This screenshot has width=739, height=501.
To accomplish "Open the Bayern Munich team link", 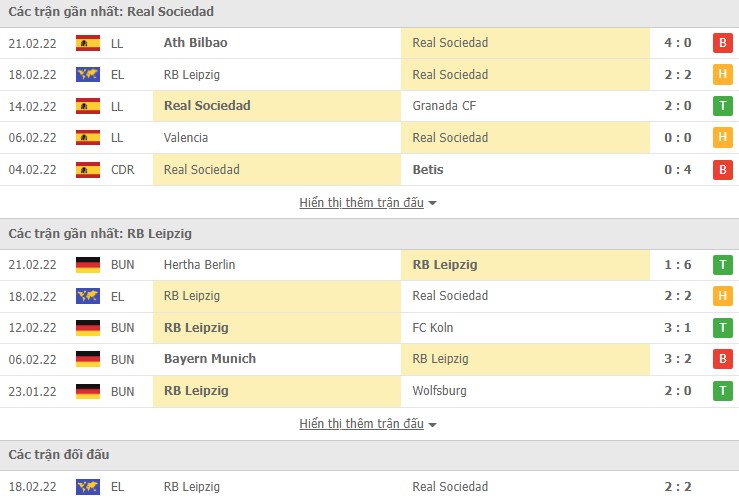I will coord(209,359).
